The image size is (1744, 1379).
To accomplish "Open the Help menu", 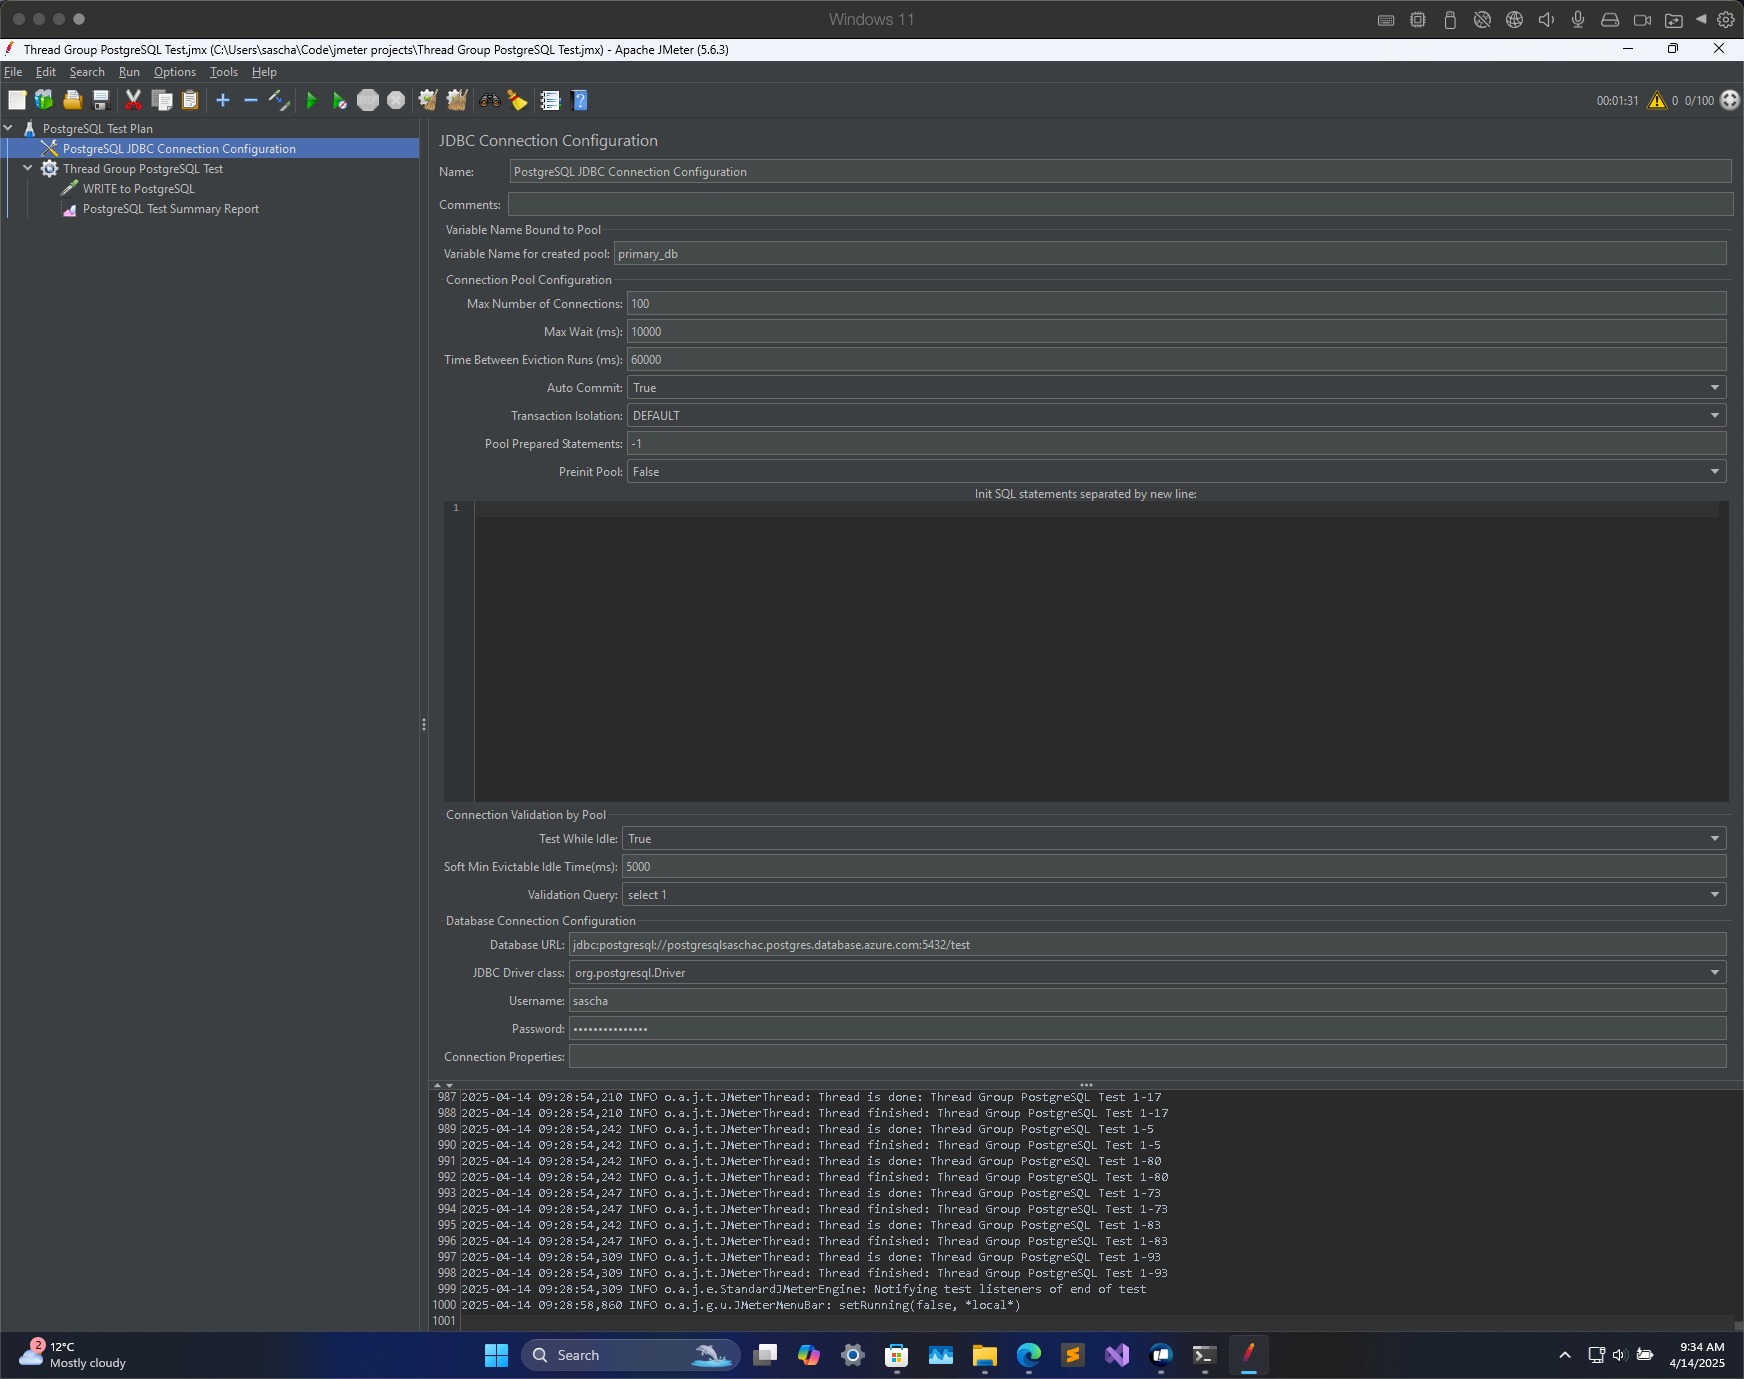I will (264, 72).
